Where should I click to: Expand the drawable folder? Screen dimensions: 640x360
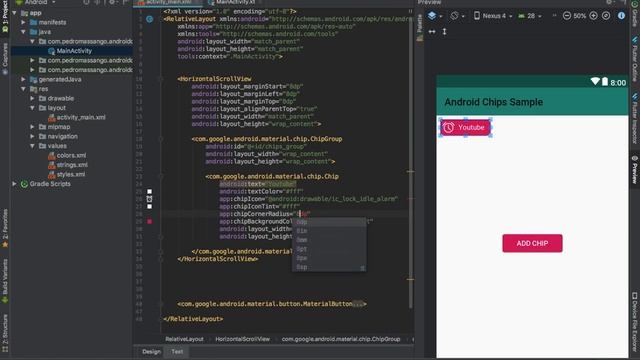point(32,98)
